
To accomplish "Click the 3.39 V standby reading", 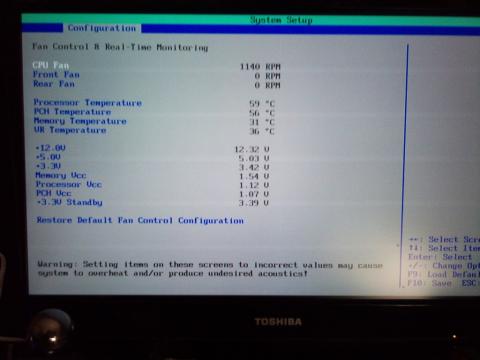I will 254,203.
